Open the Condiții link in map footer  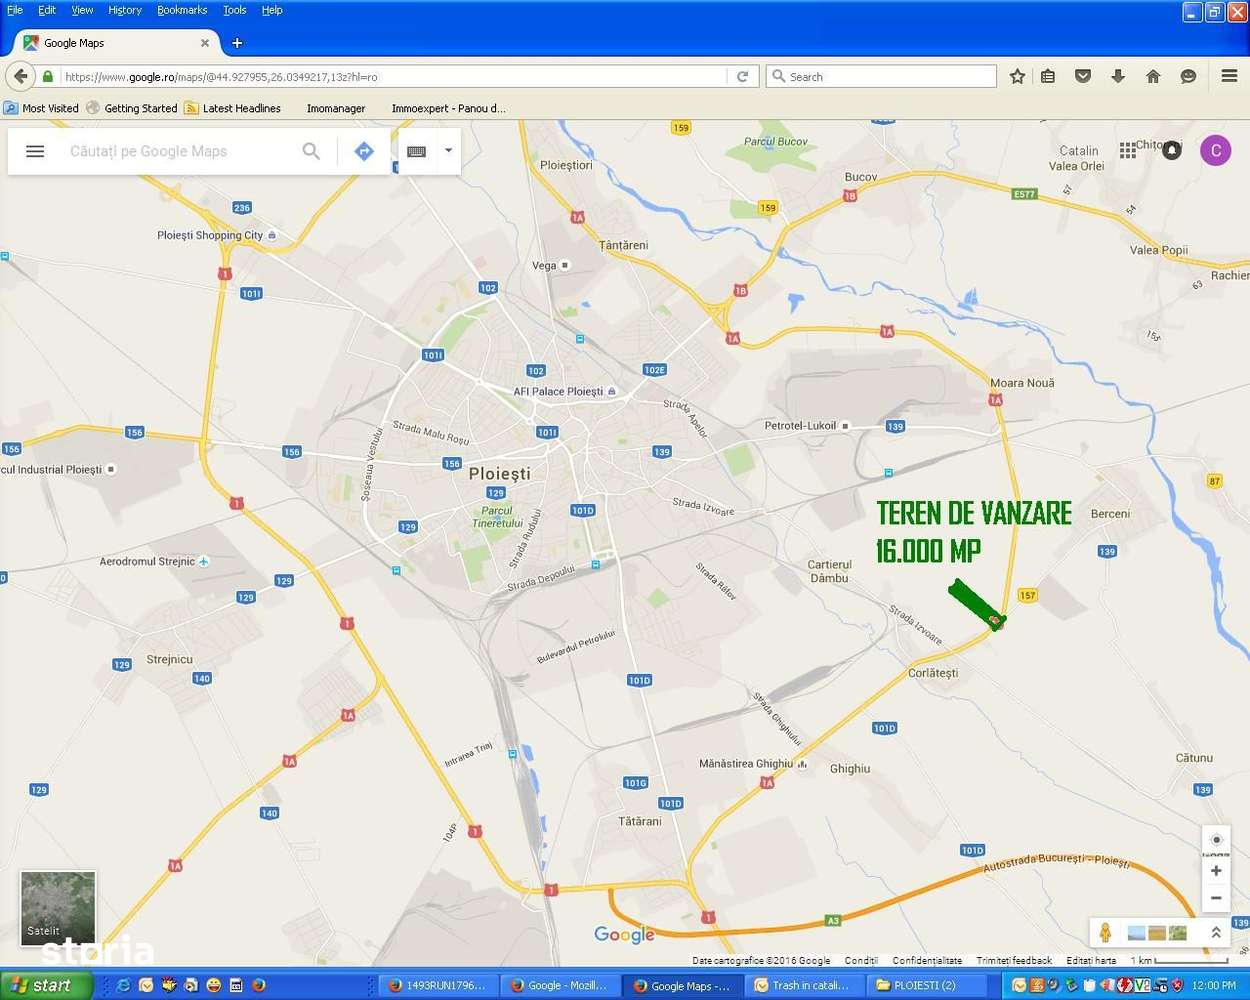click(x=861, y=960)
